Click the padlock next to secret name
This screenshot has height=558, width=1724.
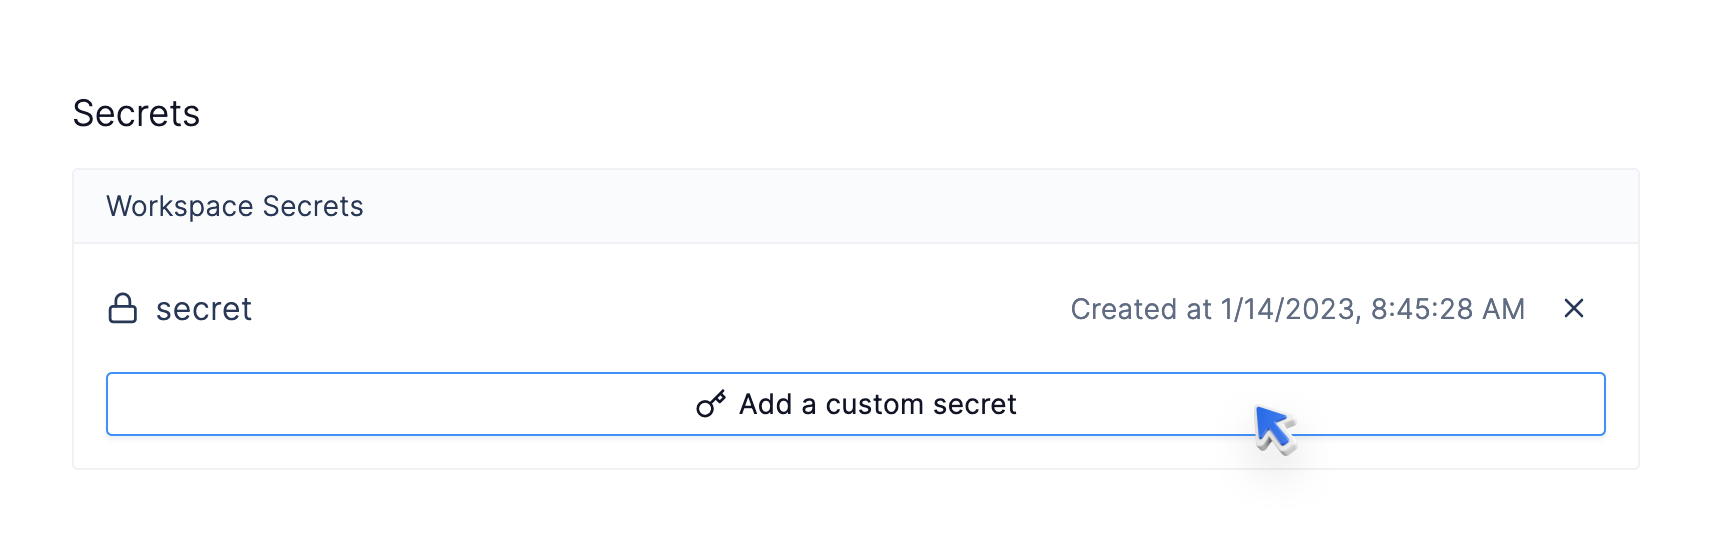click(x=122, y=309)
